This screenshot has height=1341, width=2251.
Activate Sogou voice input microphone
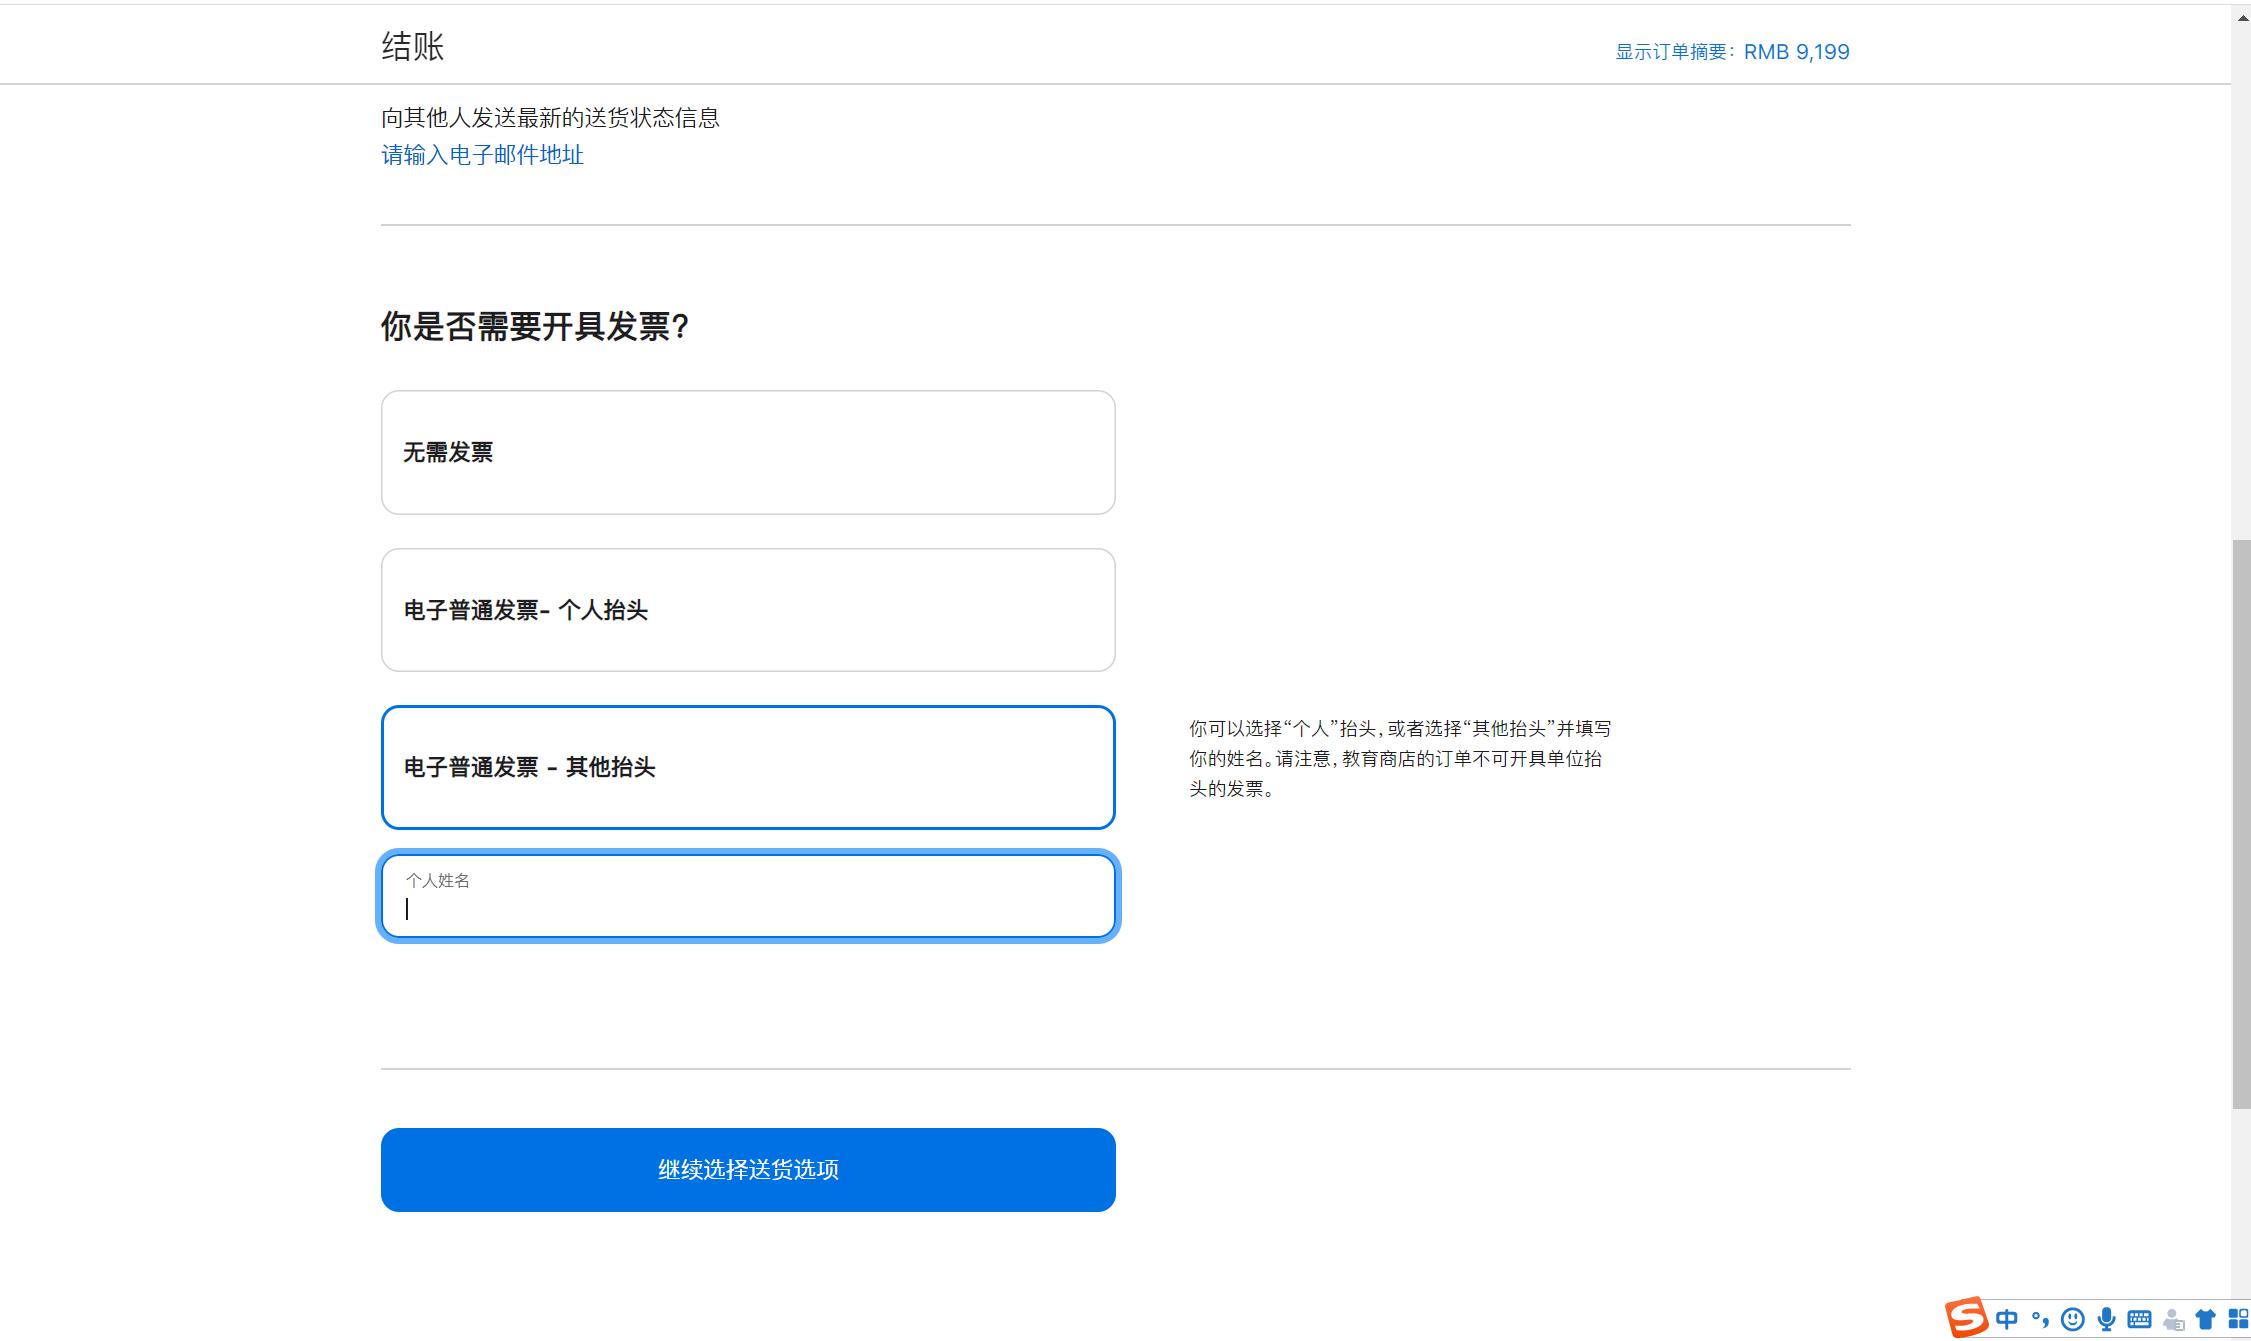point(2105,1318)
